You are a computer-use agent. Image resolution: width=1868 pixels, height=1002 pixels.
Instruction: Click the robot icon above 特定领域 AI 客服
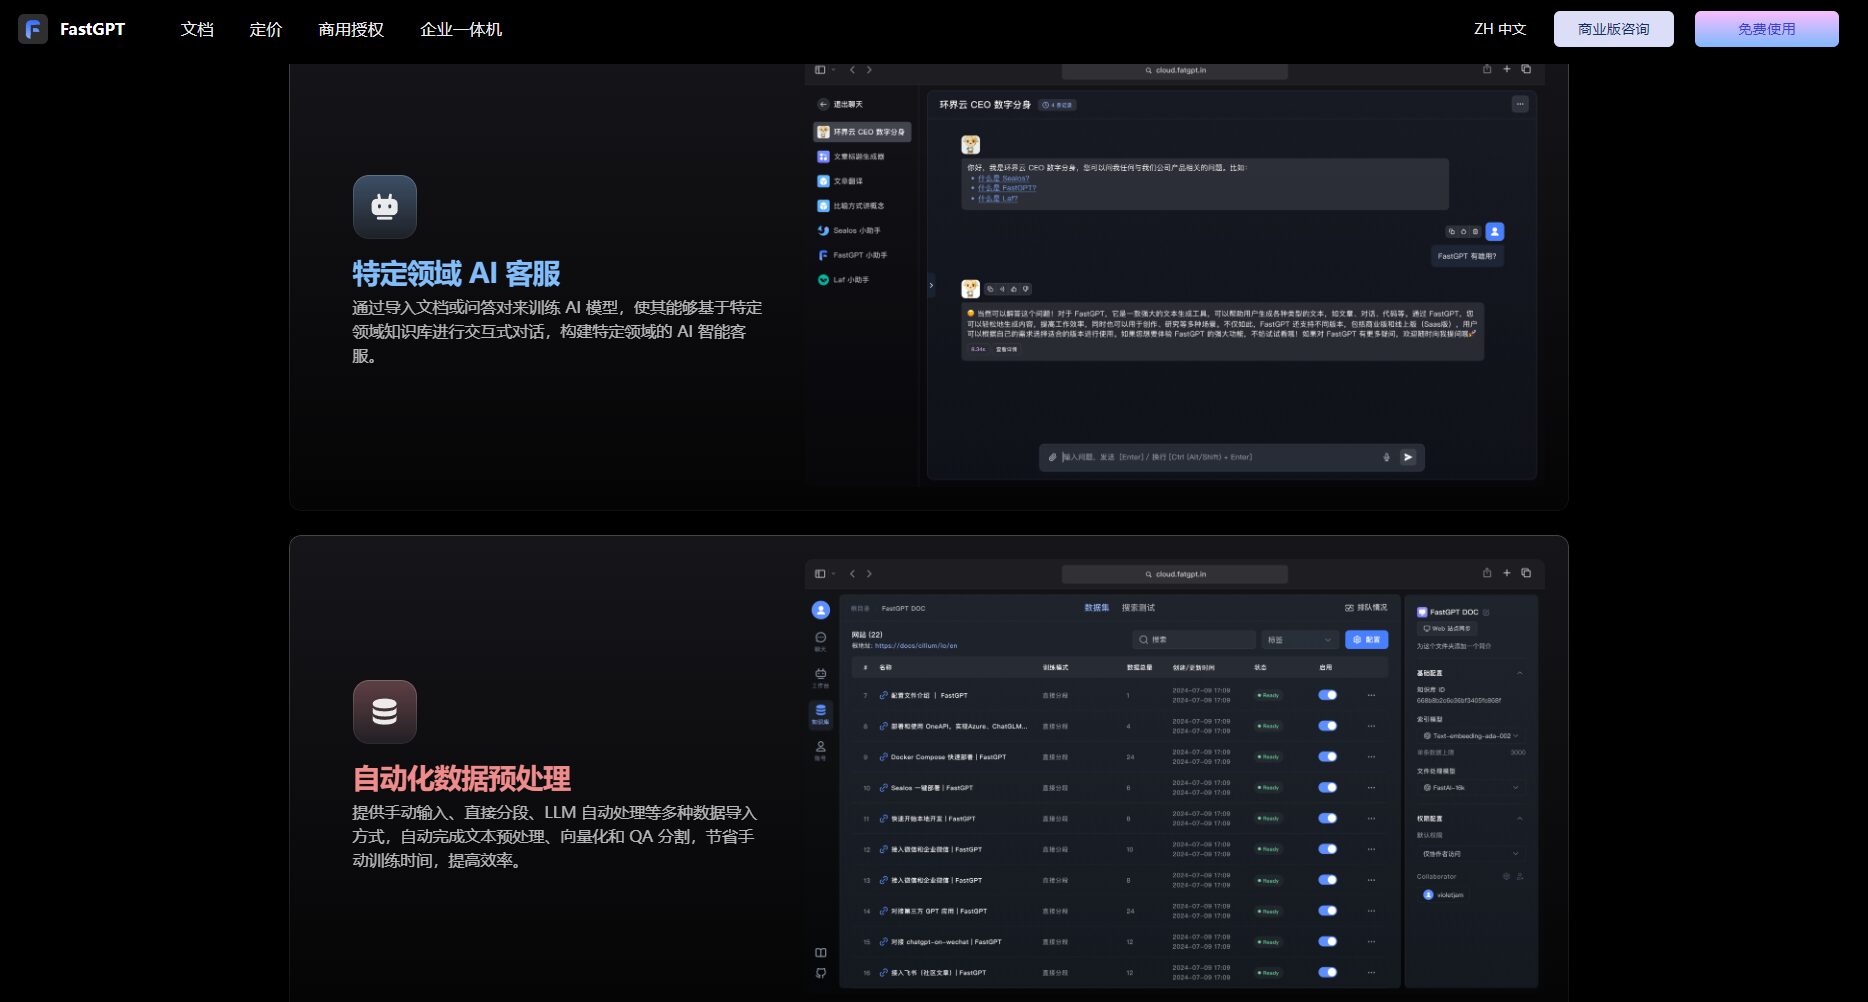[384, 207]
